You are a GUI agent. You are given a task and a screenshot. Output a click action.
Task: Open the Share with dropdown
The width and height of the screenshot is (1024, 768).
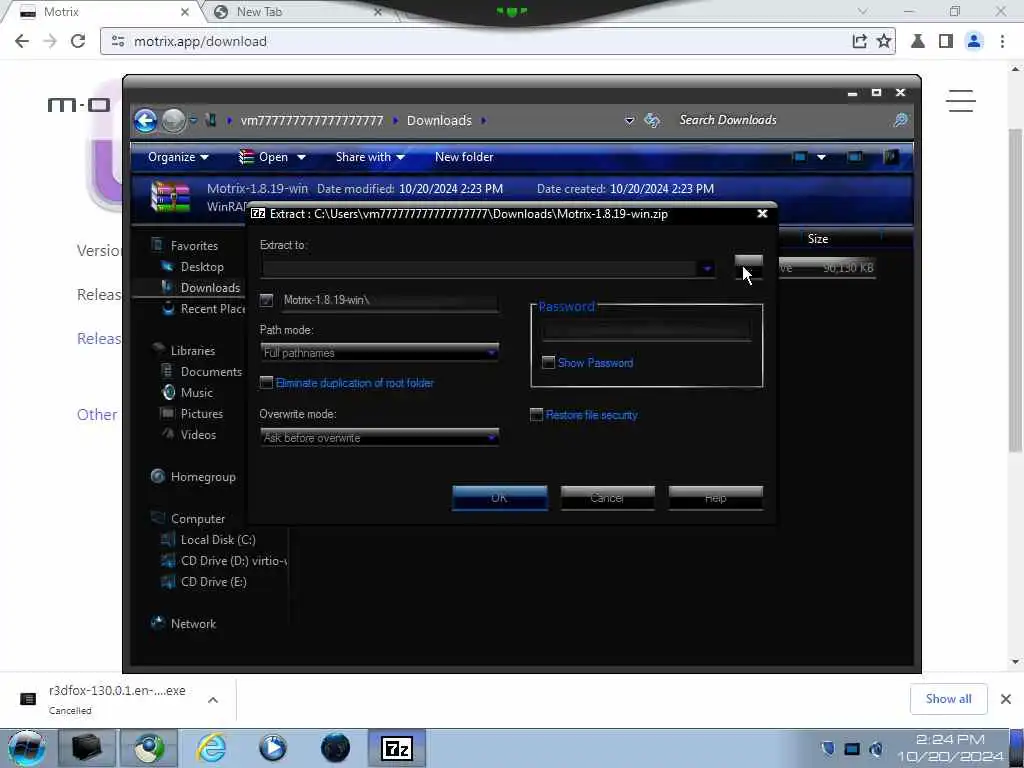[370, 157]
